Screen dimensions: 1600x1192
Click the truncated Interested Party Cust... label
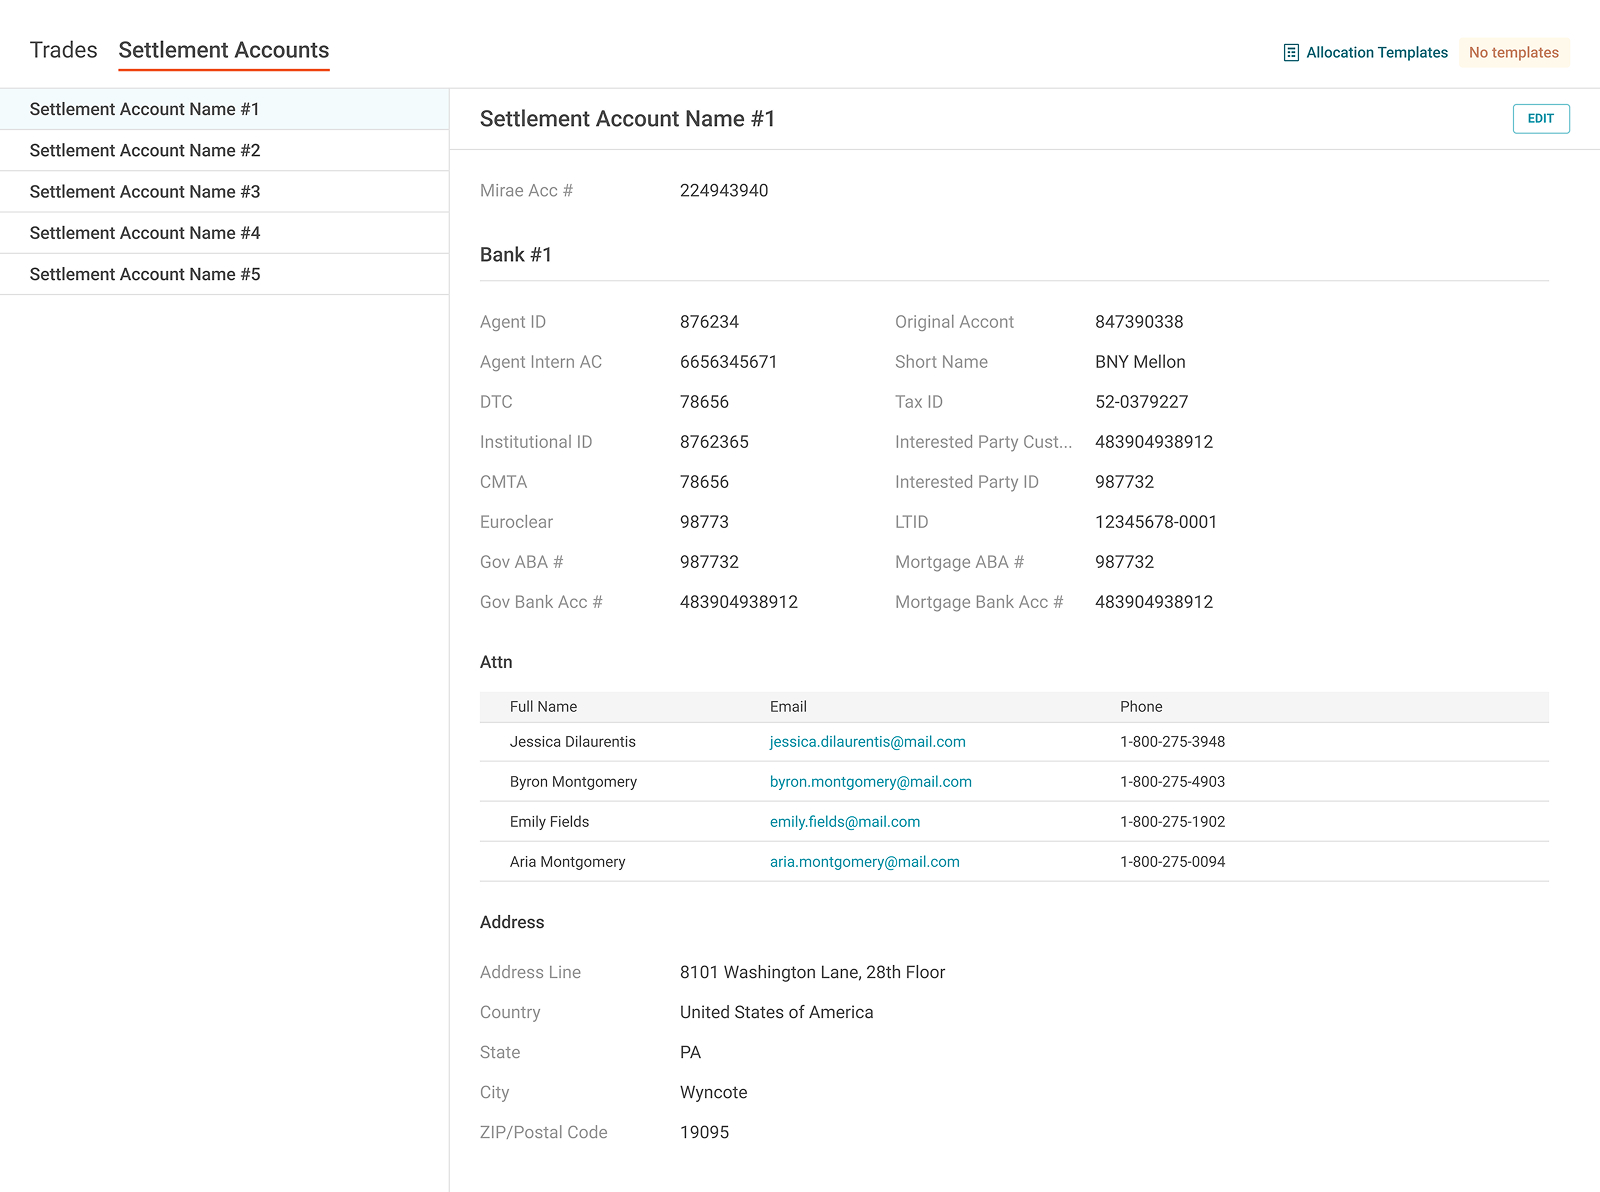point(983,442)
